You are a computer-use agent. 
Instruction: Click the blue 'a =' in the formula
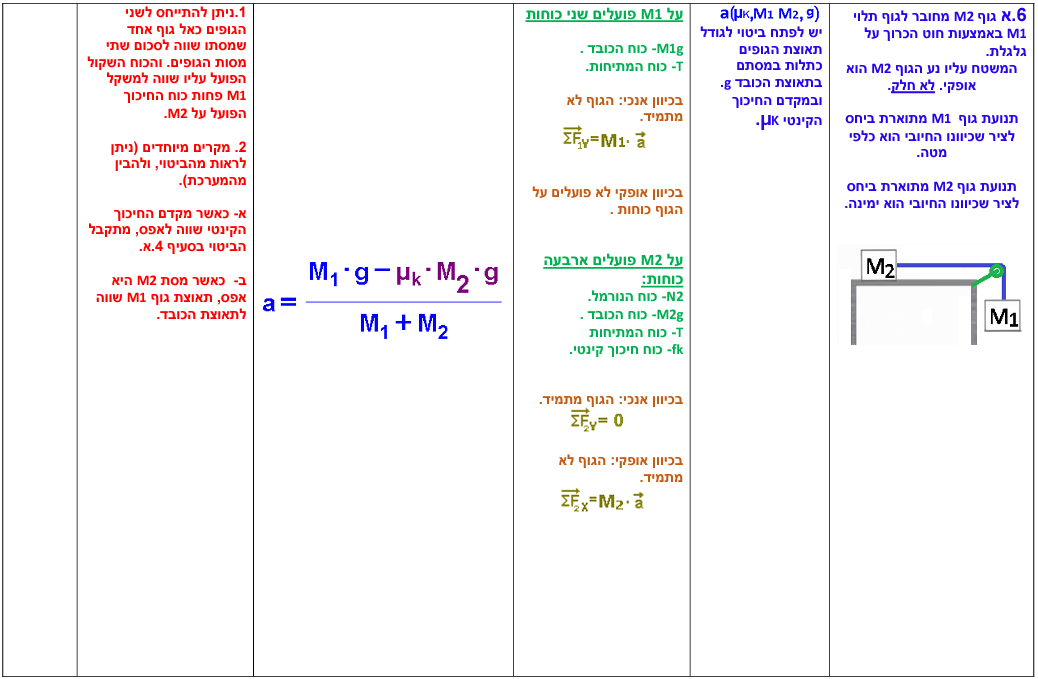(280, 302)
